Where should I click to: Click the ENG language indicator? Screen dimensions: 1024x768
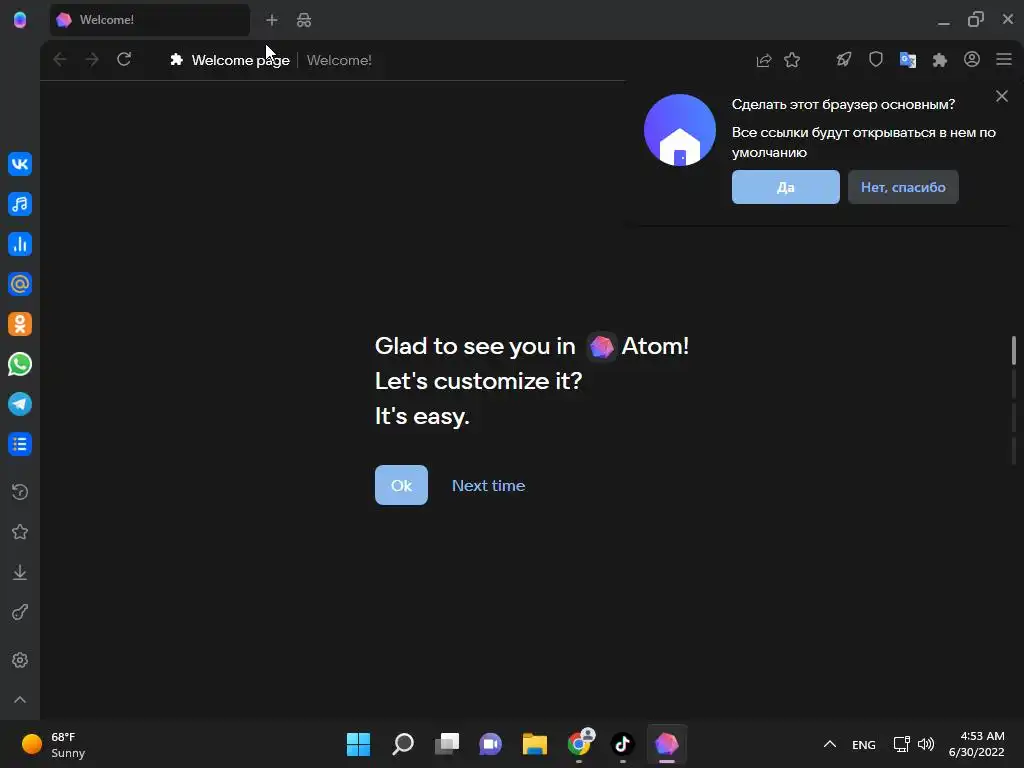[x=863, y=744]
